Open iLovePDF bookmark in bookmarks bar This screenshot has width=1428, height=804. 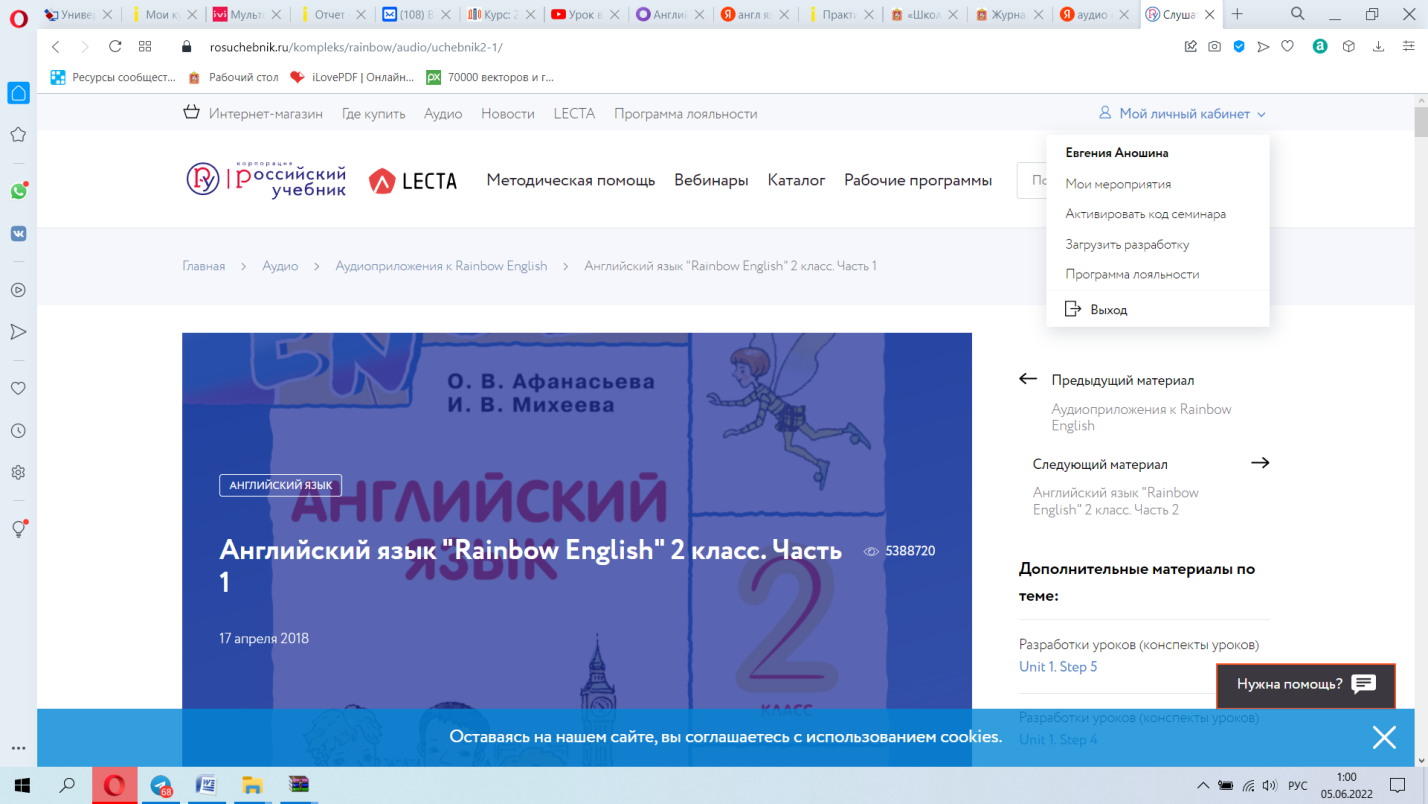tap(351, 77)
